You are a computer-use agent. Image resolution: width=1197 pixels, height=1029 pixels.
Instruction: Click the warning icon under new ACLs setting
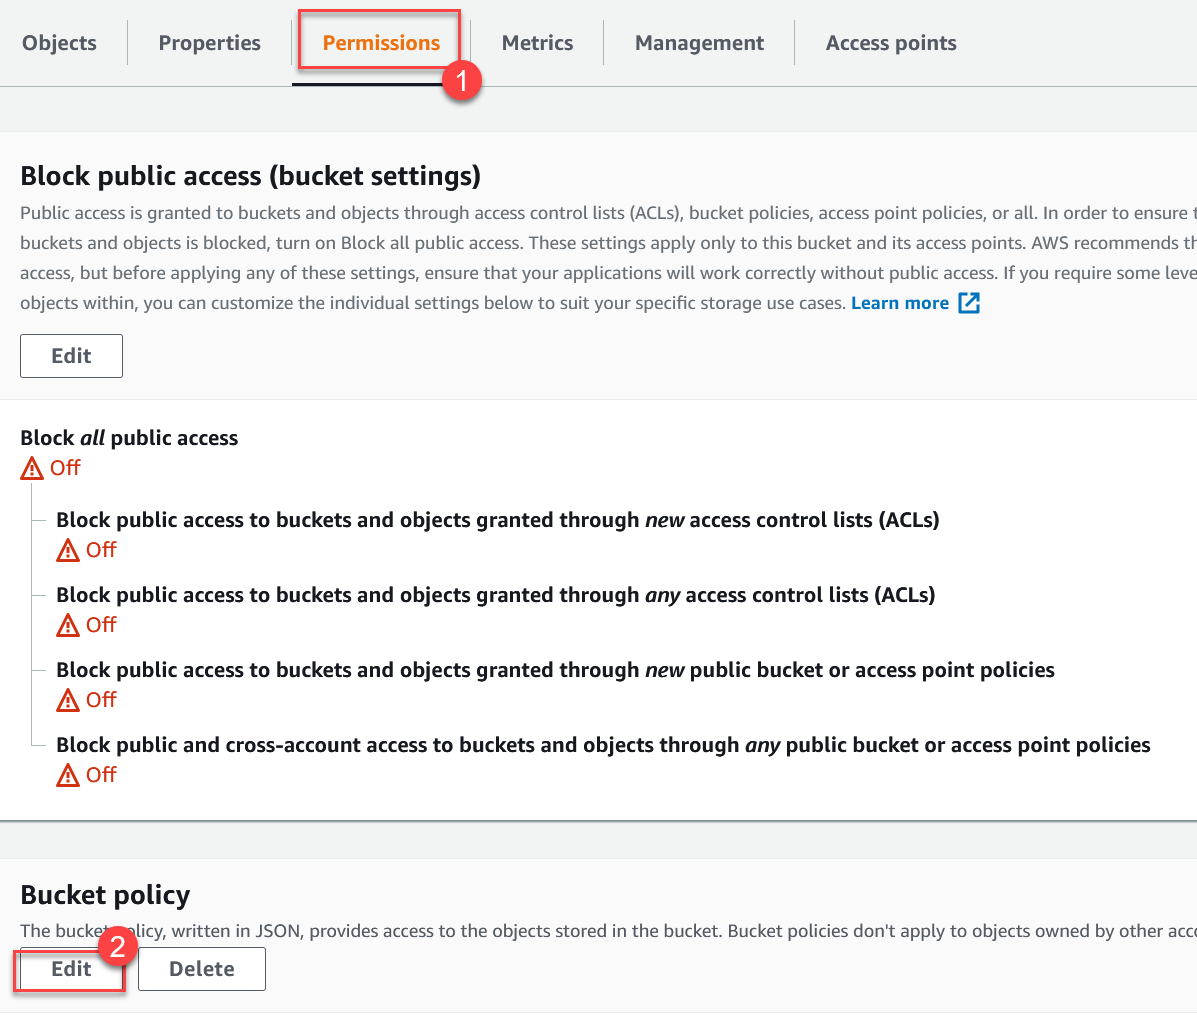pyautogui.click(x=67, y=550)
